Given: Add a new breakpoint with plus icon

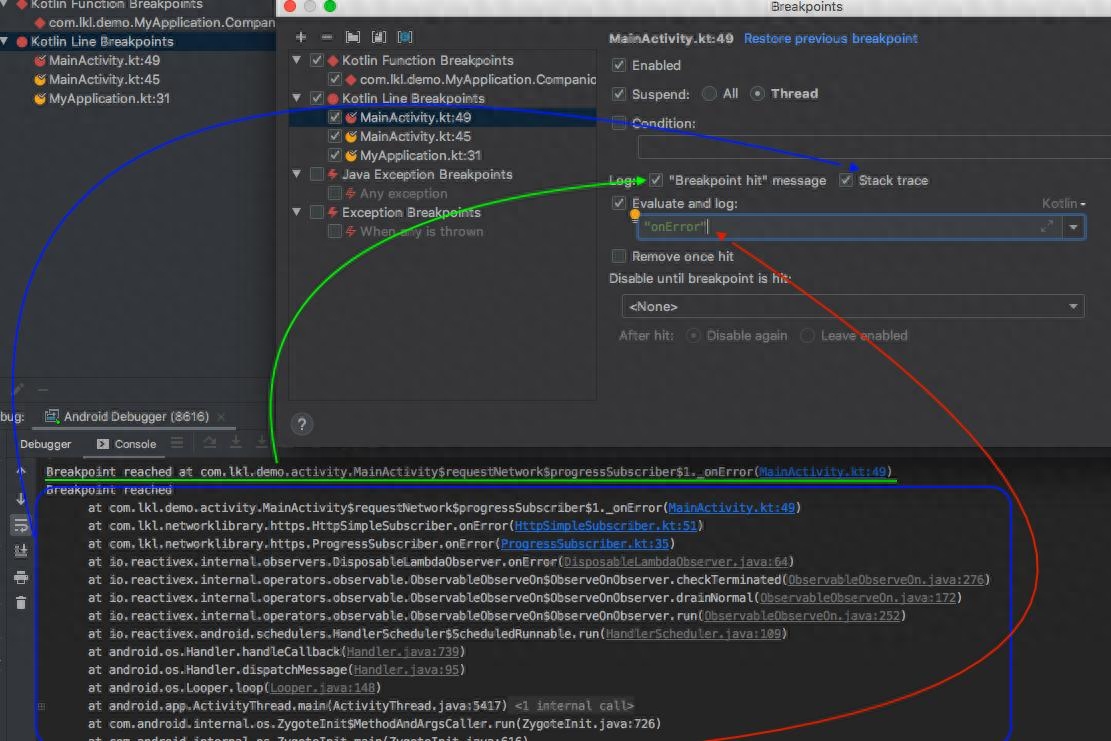Looking at the screenshot, I should coord(301,37).
